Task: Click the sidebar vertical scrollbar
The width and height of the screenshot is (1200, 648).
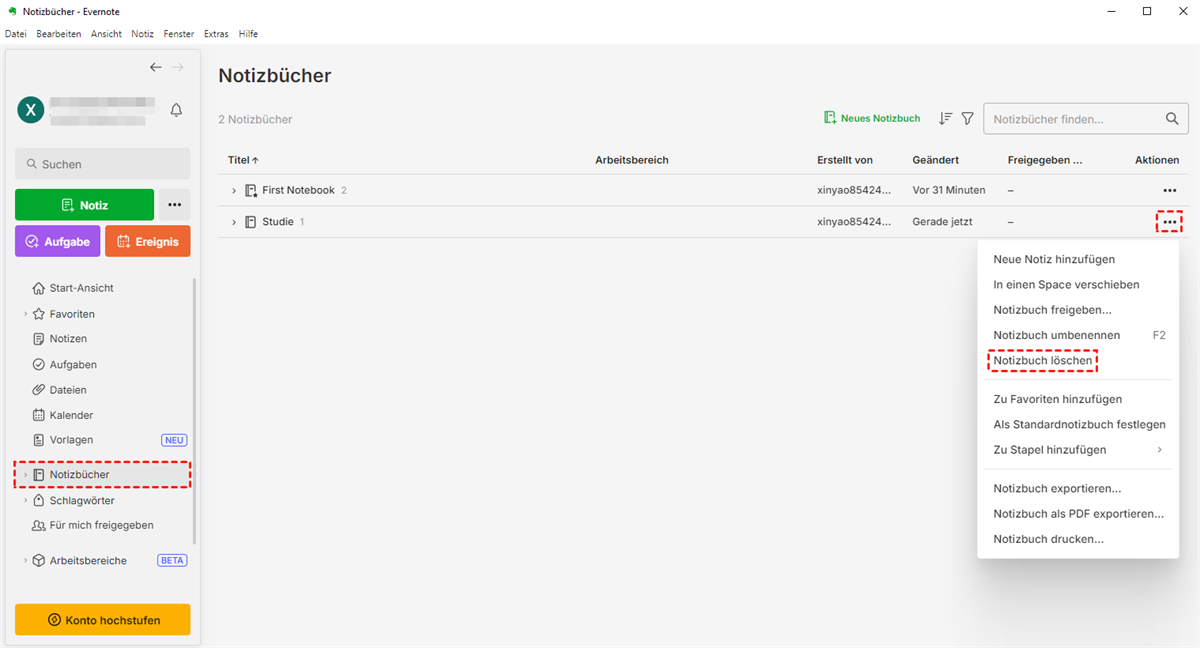Action: pyautogui.click(x=195, y=410)
